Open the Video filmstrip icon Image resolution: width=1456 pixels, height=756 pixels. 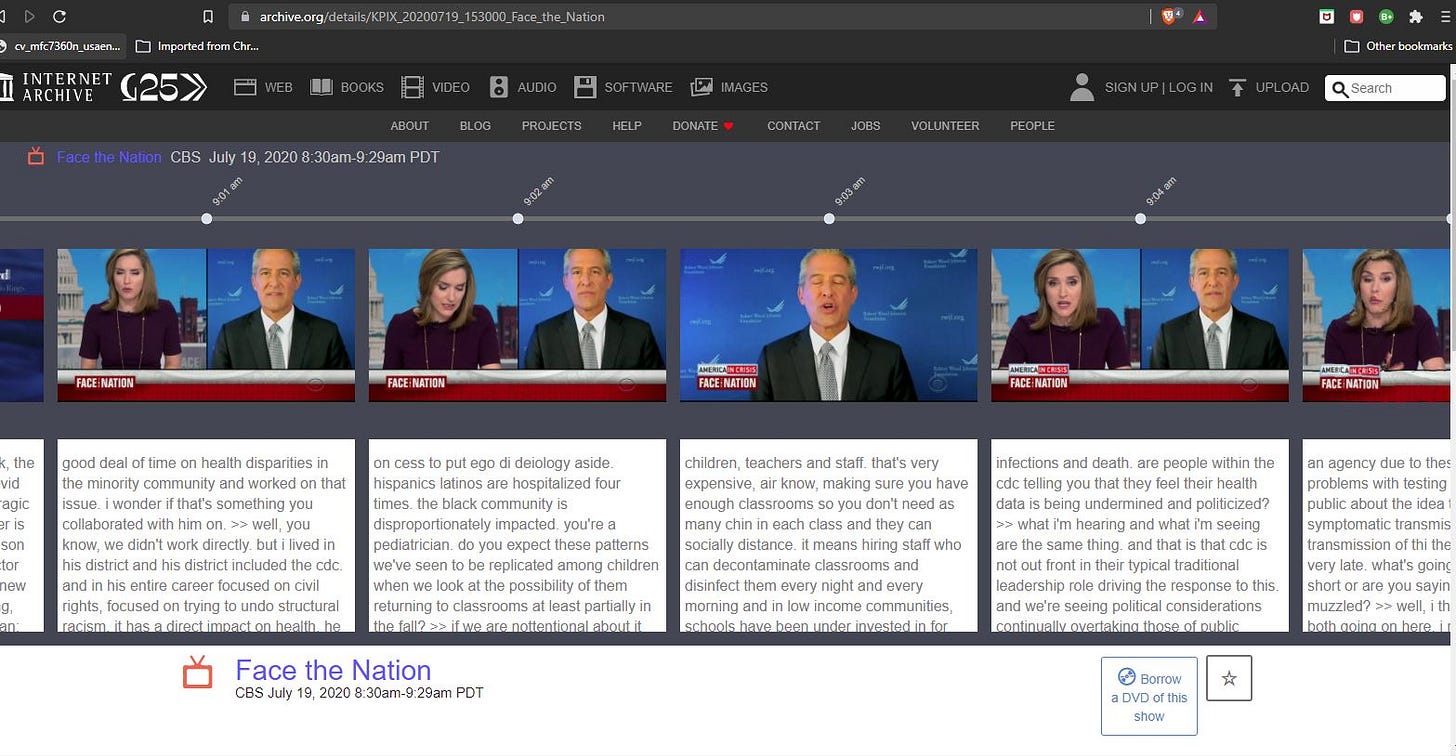(x=412, y=87)
